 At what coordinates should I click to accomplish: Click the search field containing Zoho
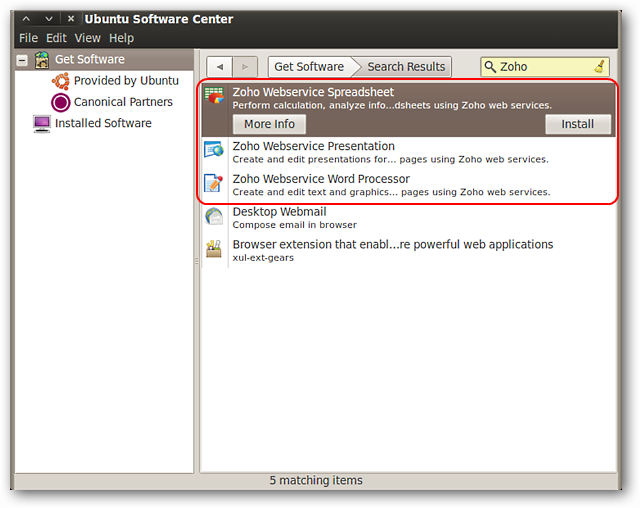tap(545, 67)
